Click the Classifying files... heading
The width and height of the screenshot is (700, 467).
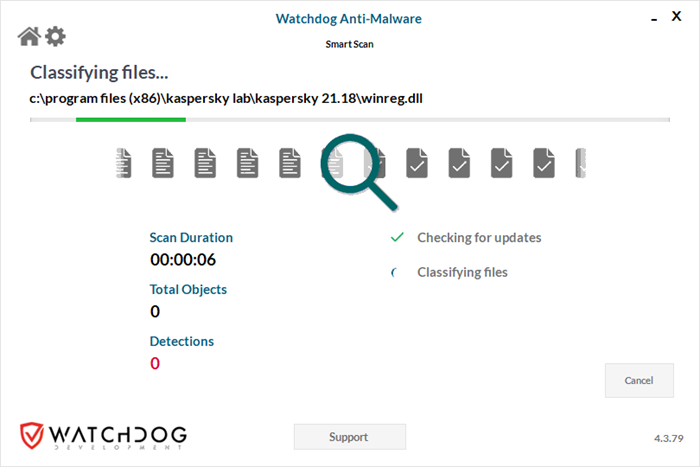[x=99, y=73]
